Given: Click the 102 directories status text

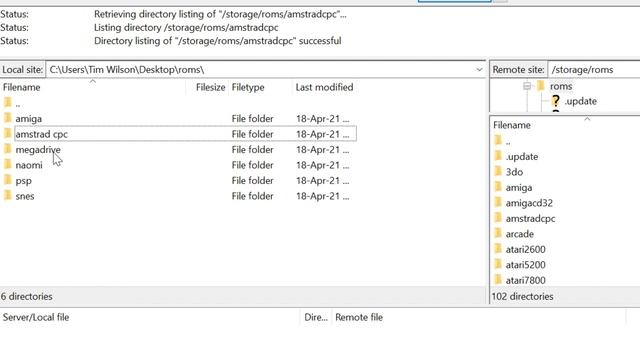Looking at the screenshot, I should [522, 297].
